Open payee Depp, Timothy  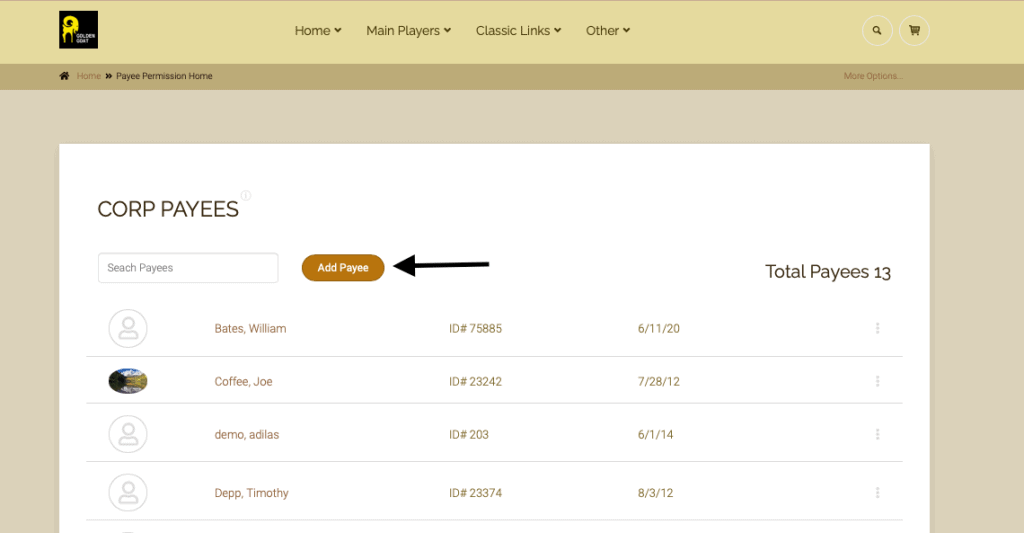[251, 493]
